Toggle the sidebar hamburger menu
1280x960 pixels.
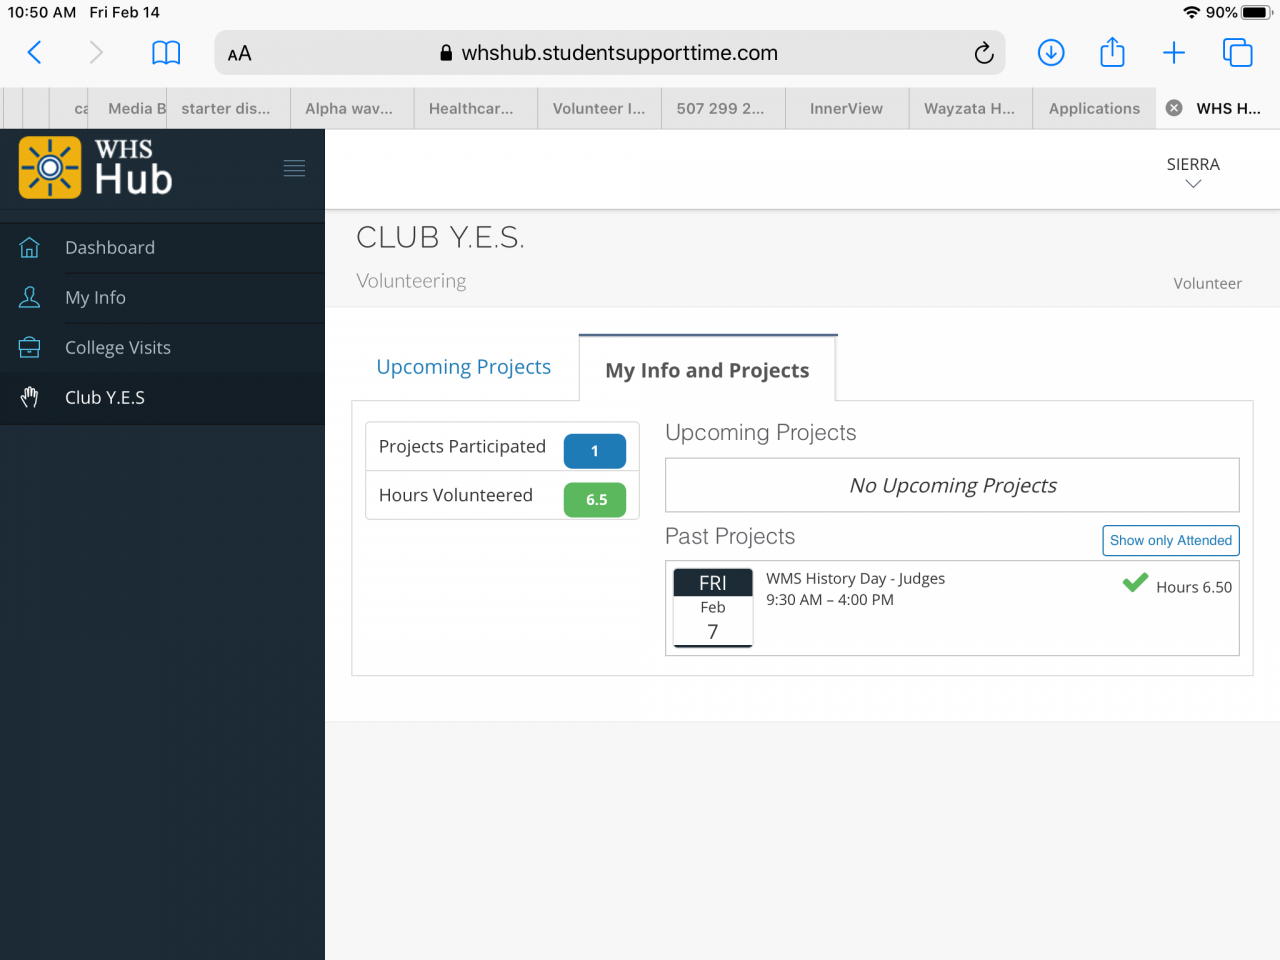(294, 168)
